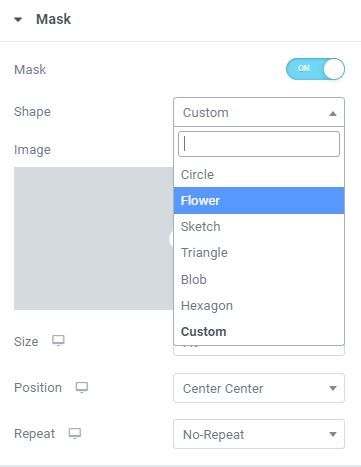
Task: Click the Mask section heading
Action: pyautogui.click(x=53, y=19)
